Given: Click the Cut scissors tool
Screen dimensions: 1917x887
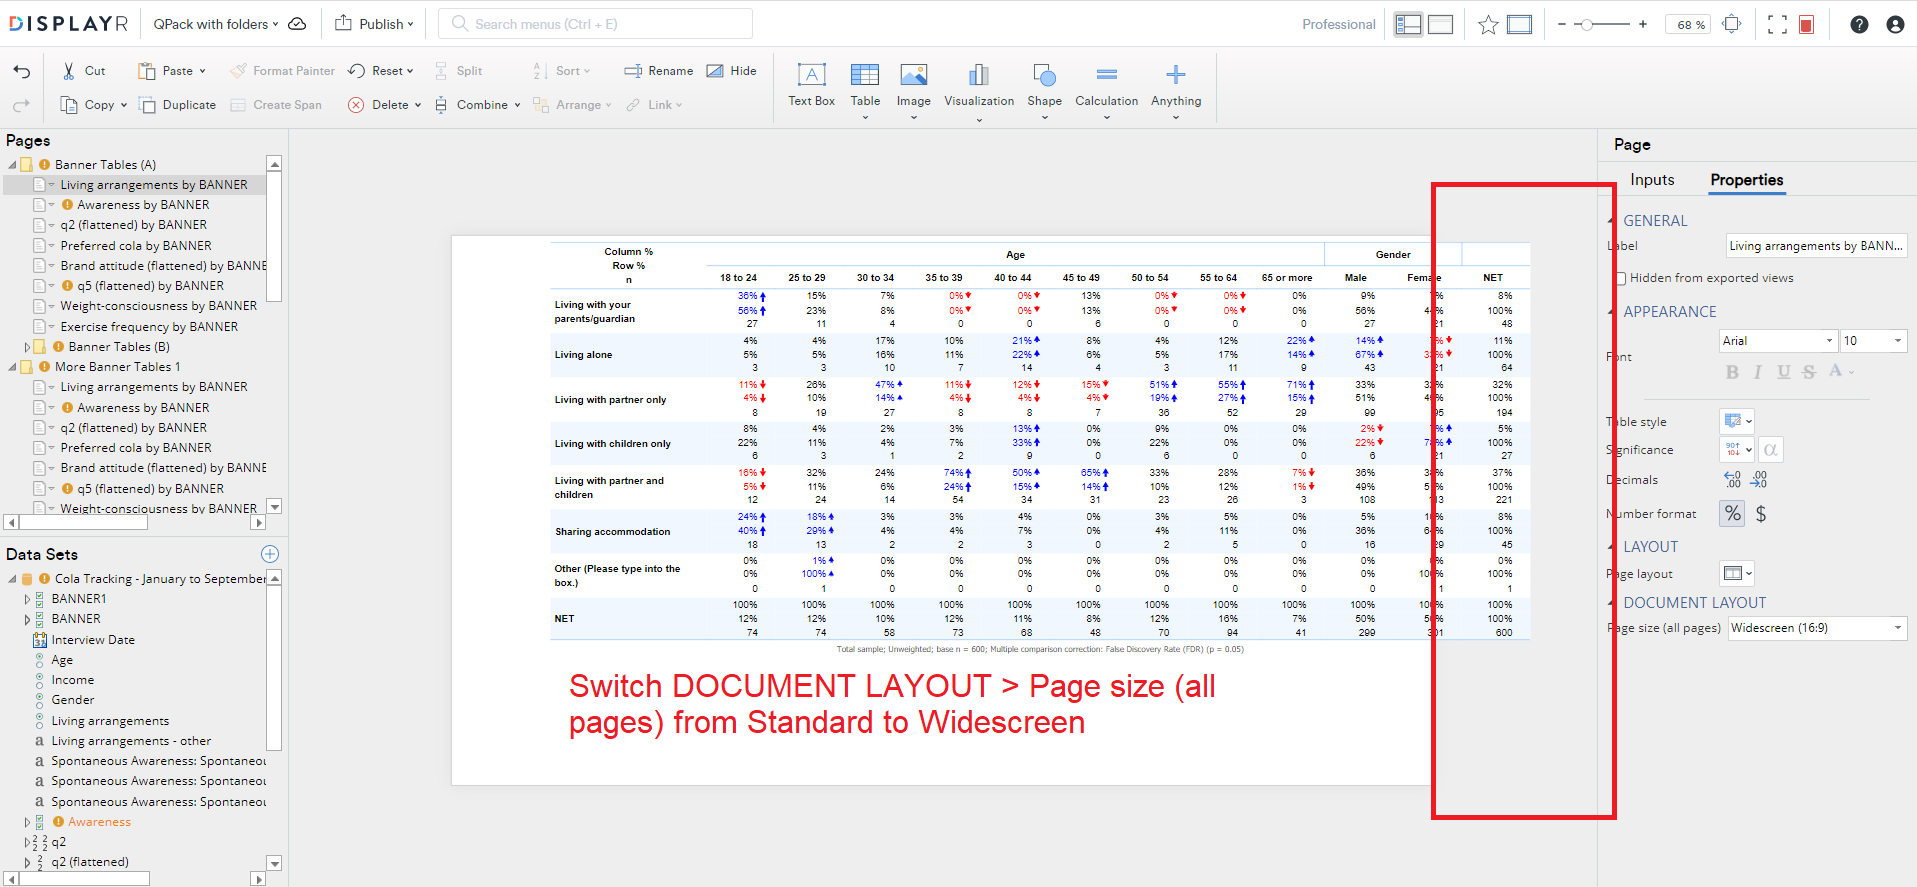Looking at the screenshot, I should [83, 71].
